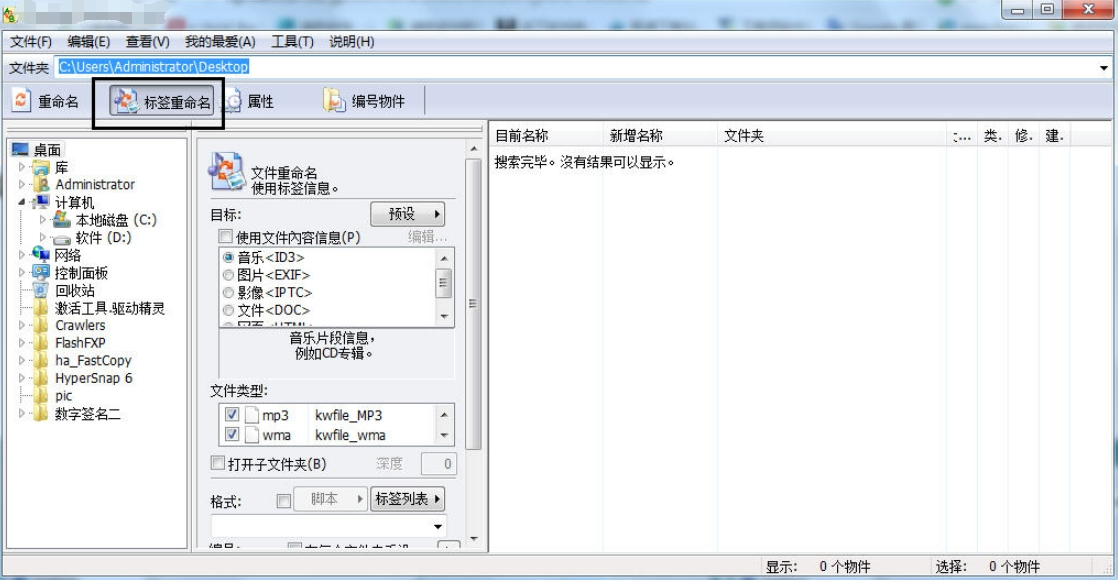Expand the 本地磁盘 (C:) tree node

[43, 219]
